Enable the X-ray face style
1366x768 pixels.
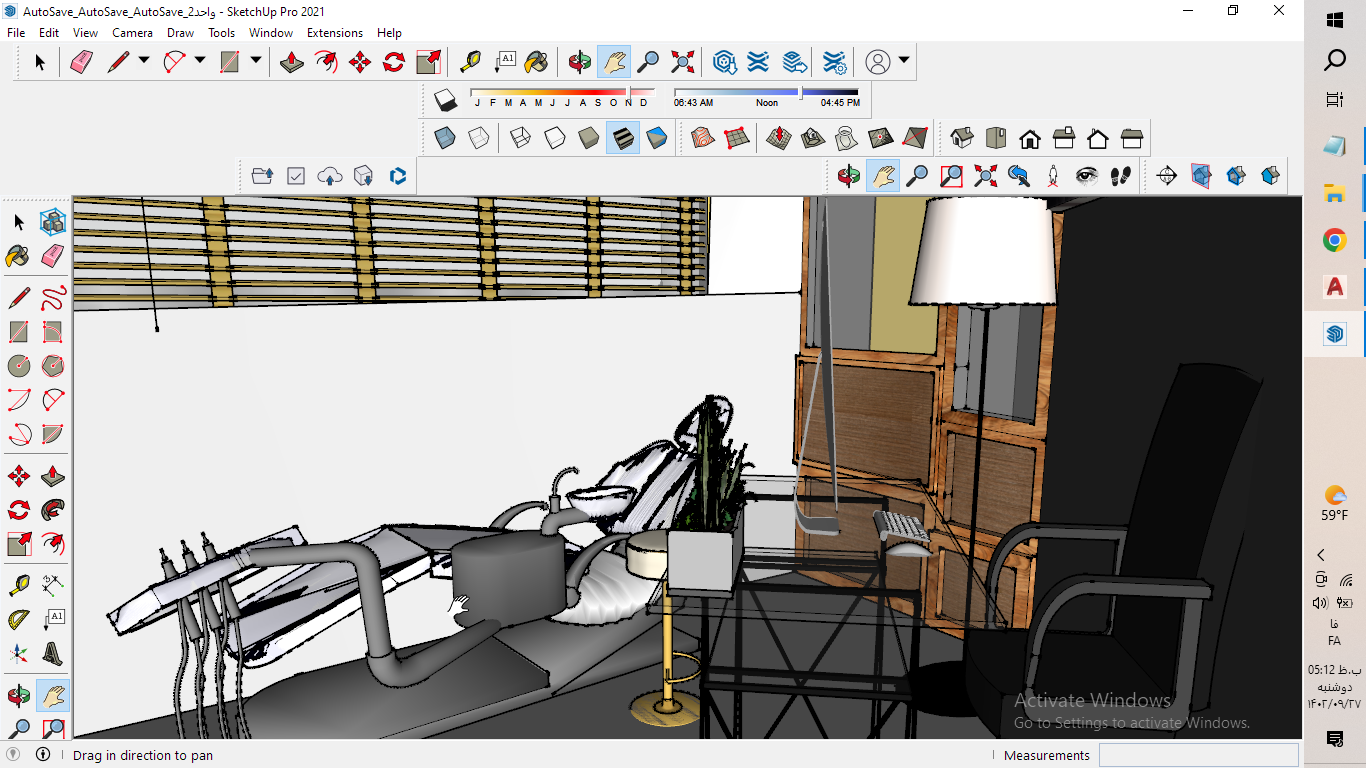point(444,138)
